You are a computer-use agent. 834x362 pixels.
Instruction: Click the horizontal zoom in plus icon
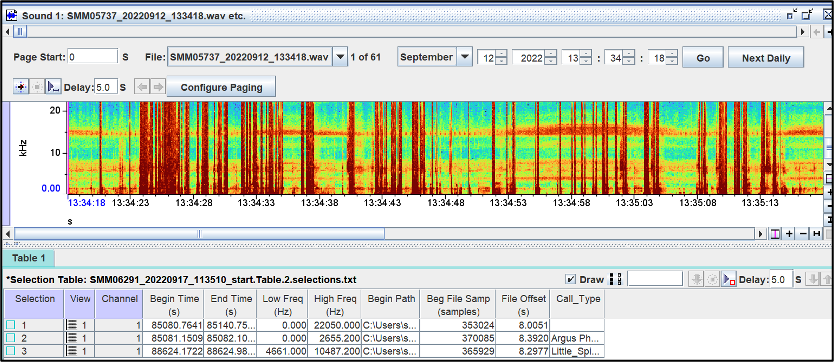(x=789, y=233)
